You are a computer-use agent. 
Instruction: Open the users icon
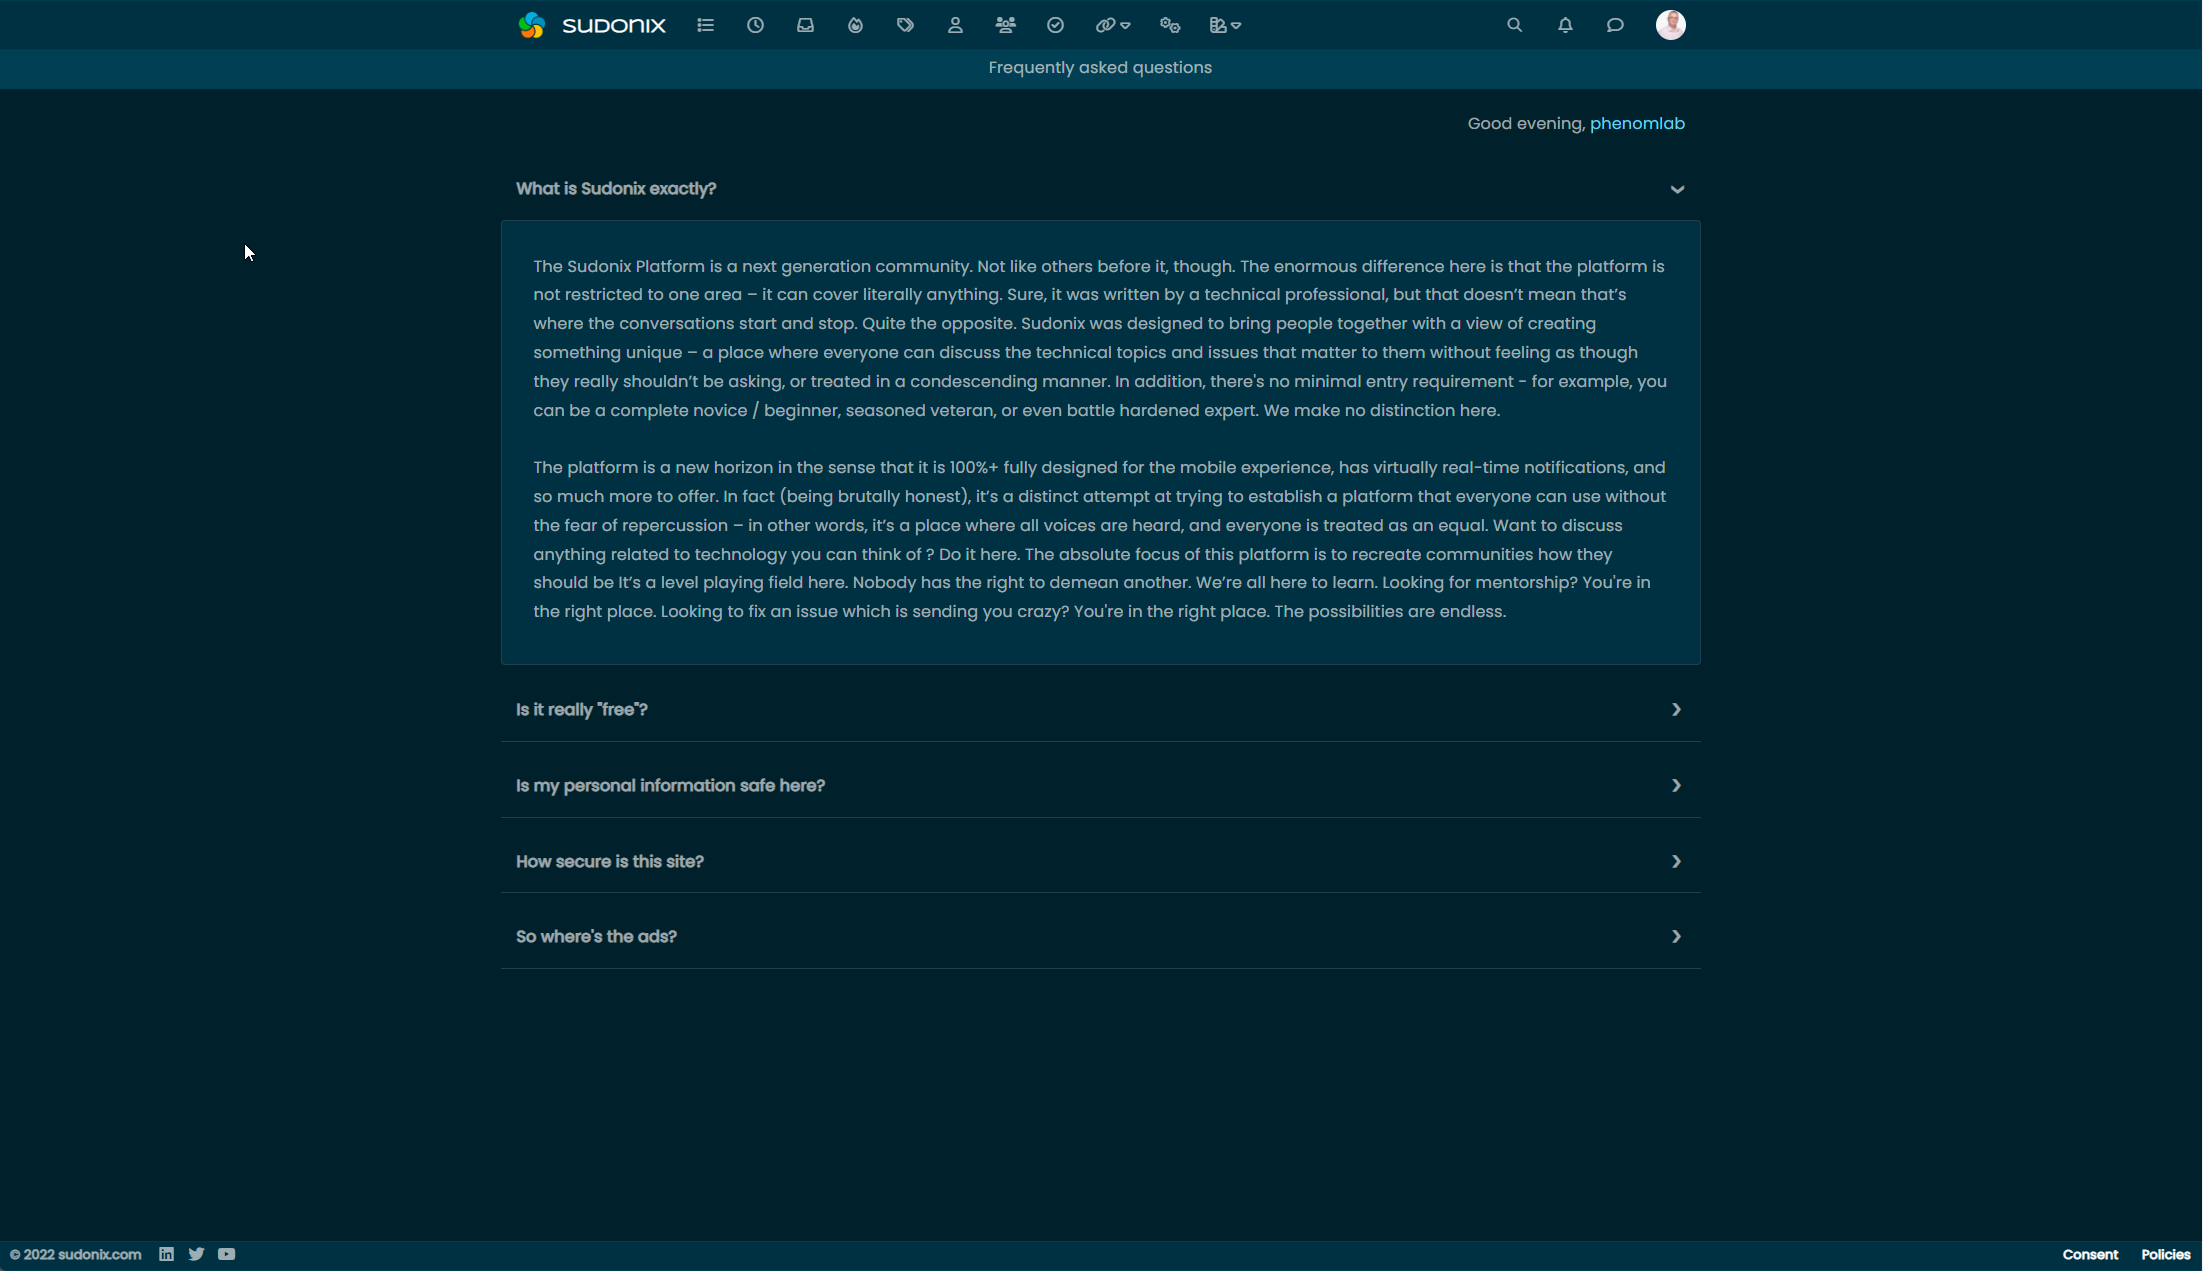point(955,25)
